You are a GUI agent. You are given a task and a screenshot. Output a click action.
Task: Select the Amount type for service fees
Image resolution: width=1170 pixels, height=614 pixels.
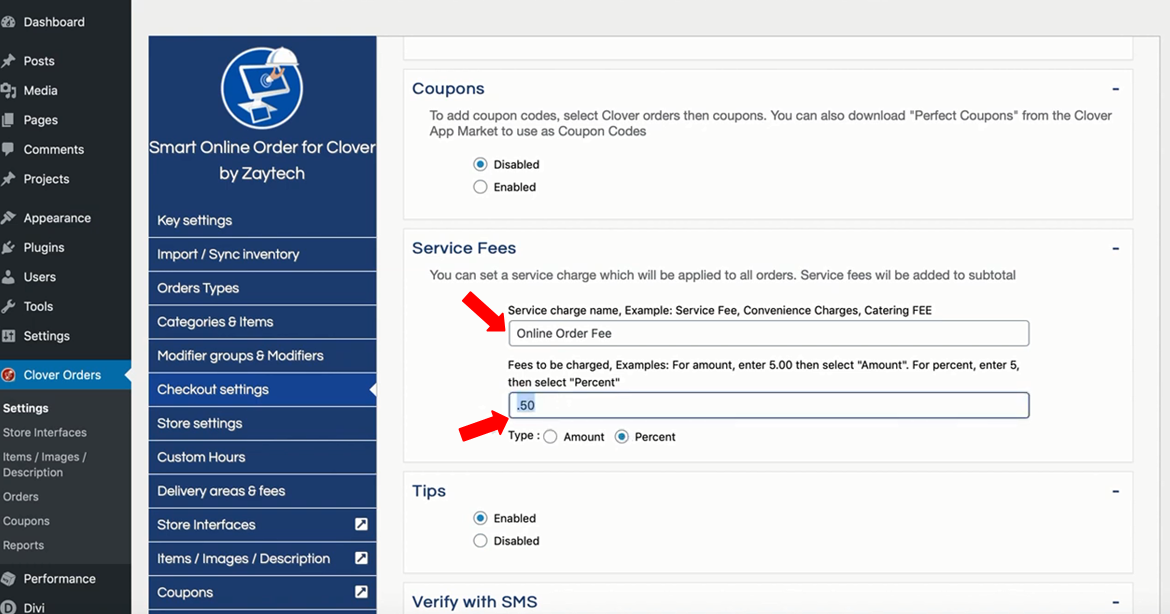(550, 436)
